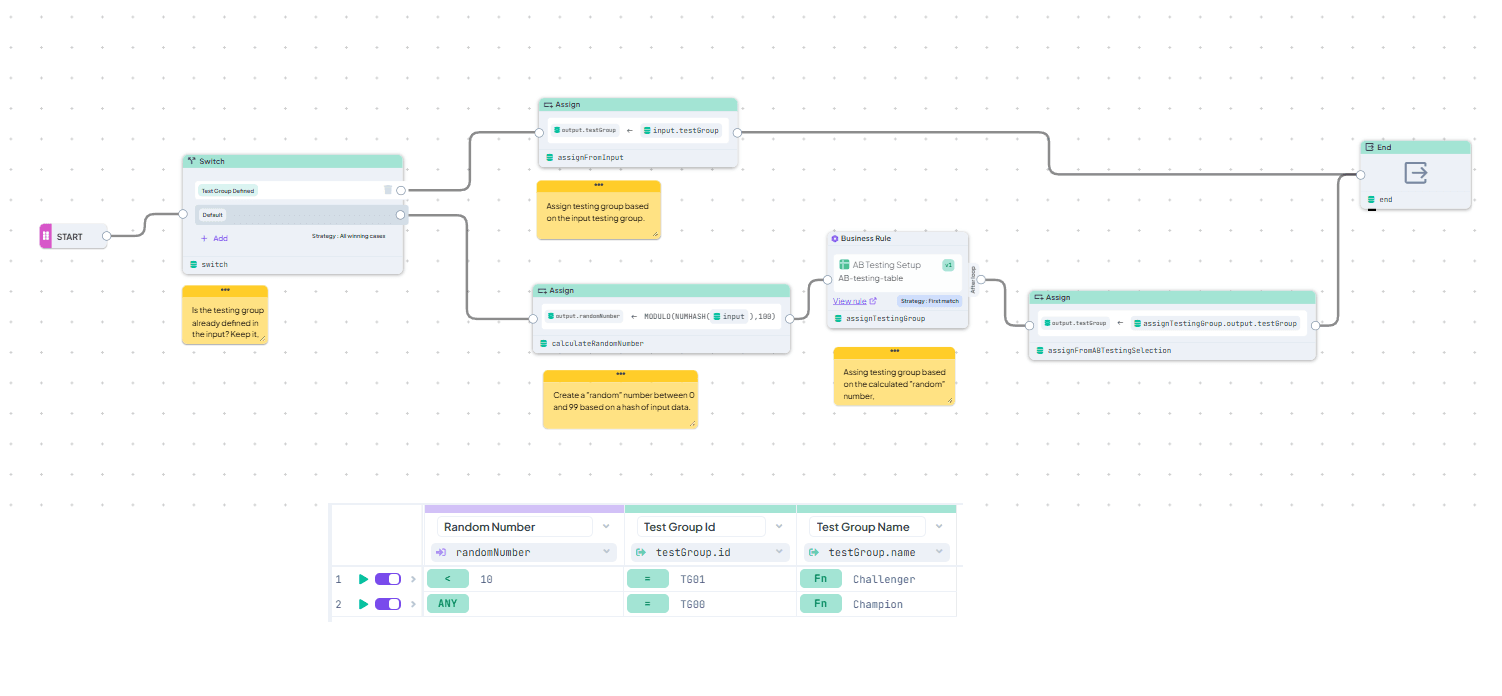Viewport: 1502px width, 696px height.
Task: Click the START node drag handle icon
Action: pos(45,236)
